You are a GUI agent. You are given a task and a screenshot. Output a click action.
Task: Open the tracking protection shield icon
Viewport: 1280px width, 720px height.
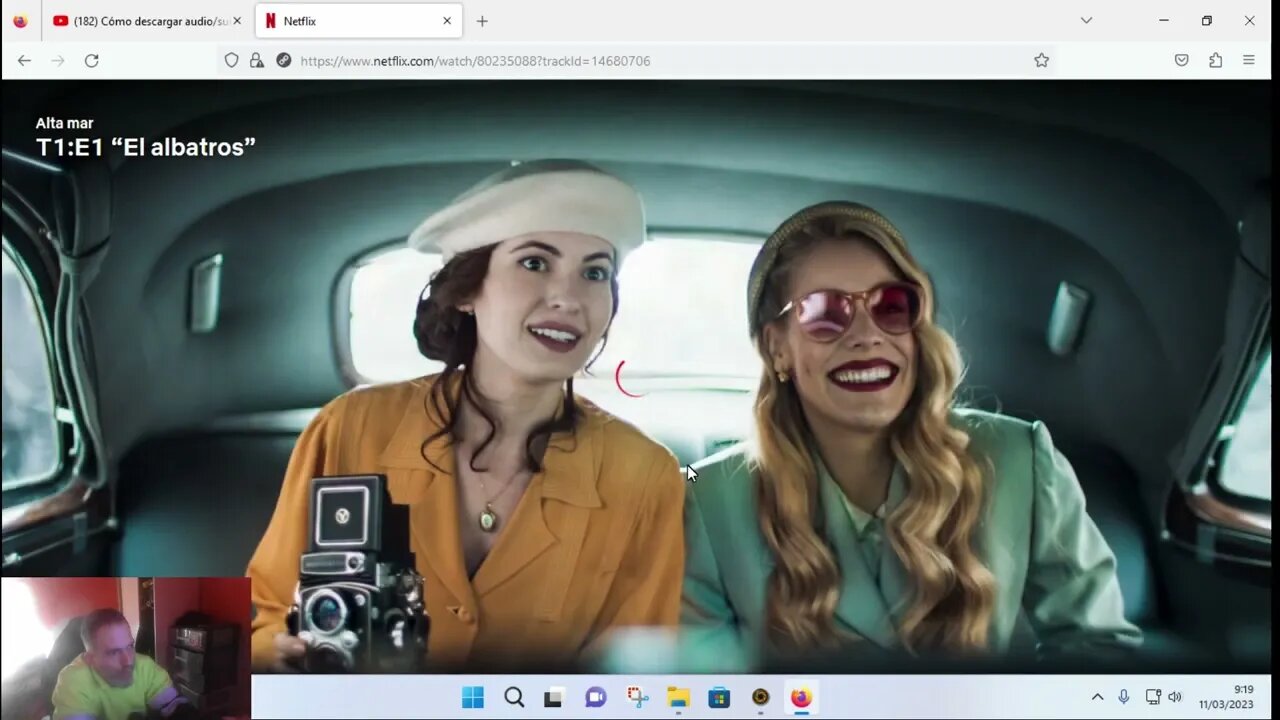tap(232, 61)
